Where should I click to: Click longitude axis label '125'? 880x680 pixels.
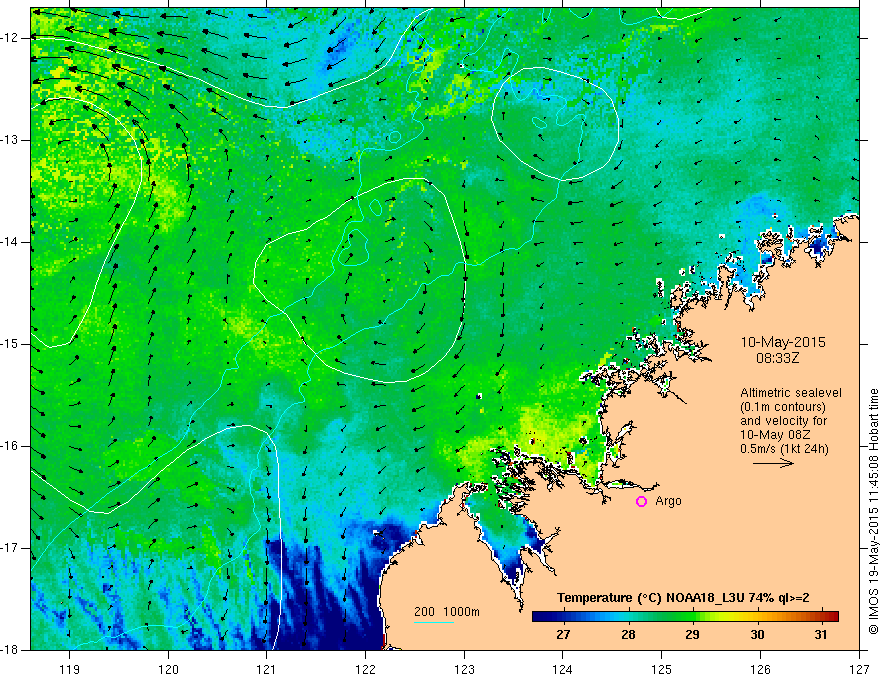pyautogui.click(x=662, y=669)
